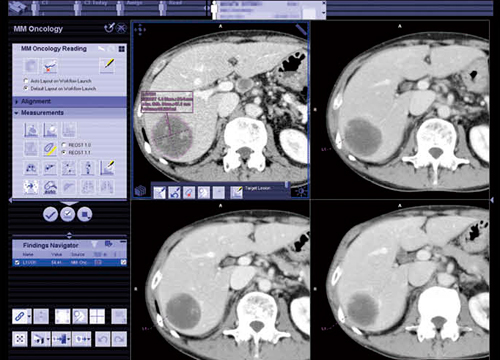Open the dropdown arrow next to the link tool
This screenshot has height=360, width=500.
click(x=29, y=317)
